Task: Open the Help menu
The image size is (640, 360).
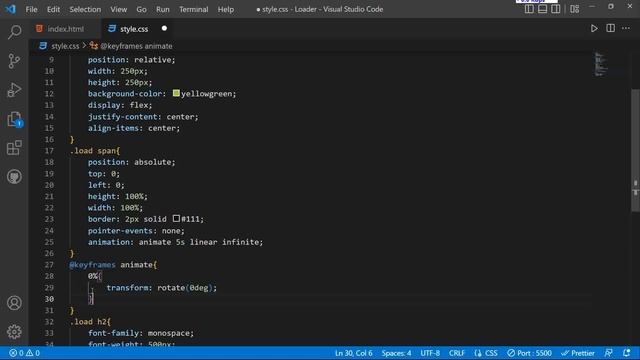Action: pos(226,9)
